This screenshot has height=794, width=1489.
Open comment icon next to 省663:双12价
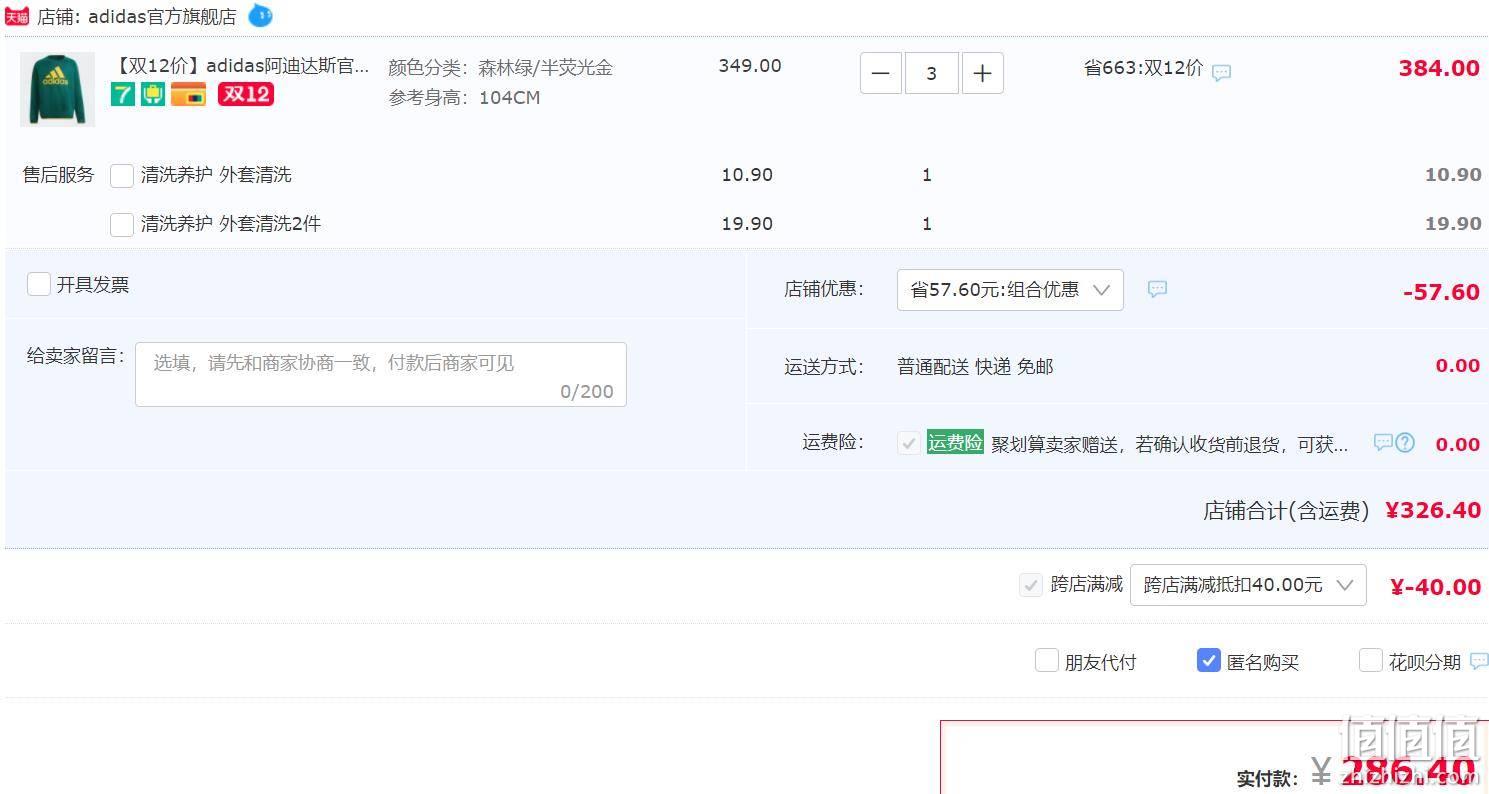(1221, 72)
